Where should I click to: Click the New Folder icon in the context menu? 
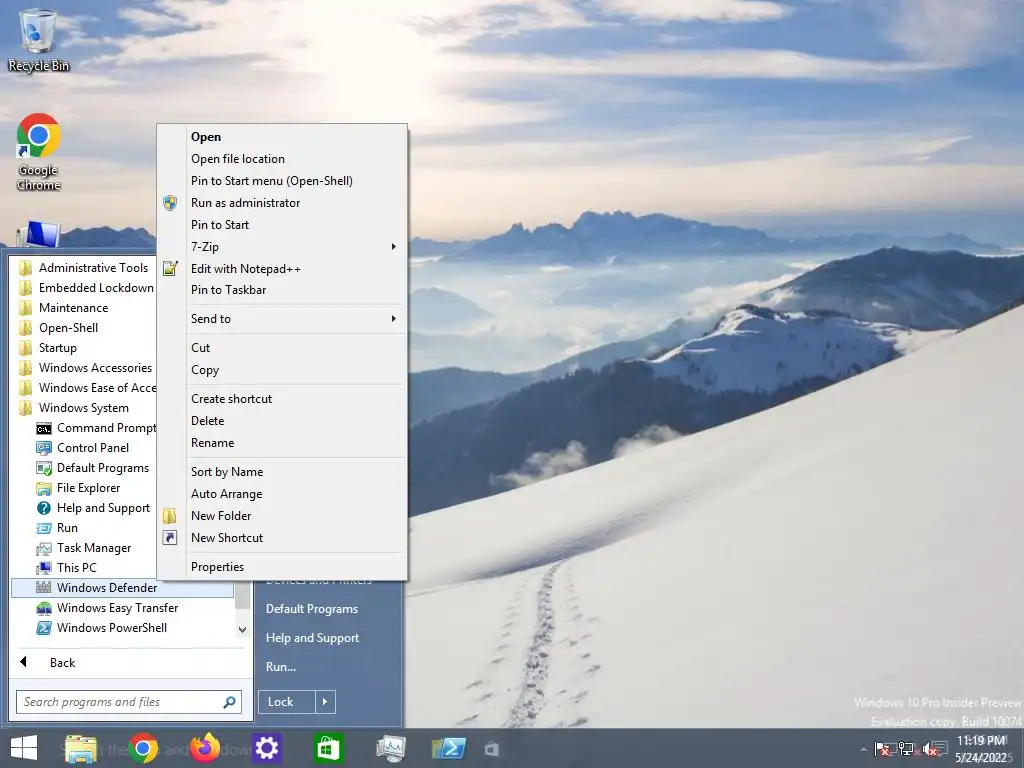coord(170,516)
